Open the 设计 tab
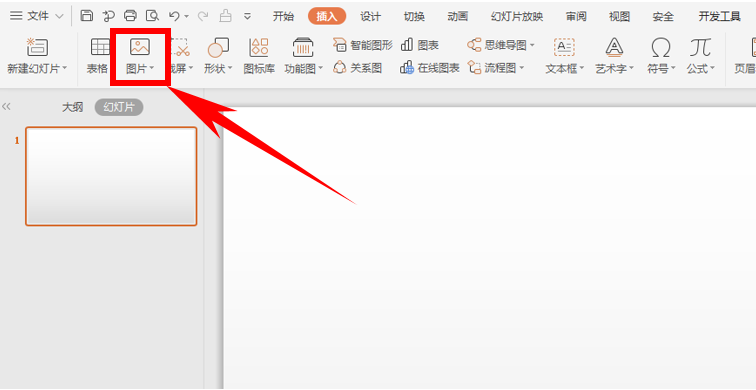The height and width of the screenshot is (390, 756). [370, 16]
